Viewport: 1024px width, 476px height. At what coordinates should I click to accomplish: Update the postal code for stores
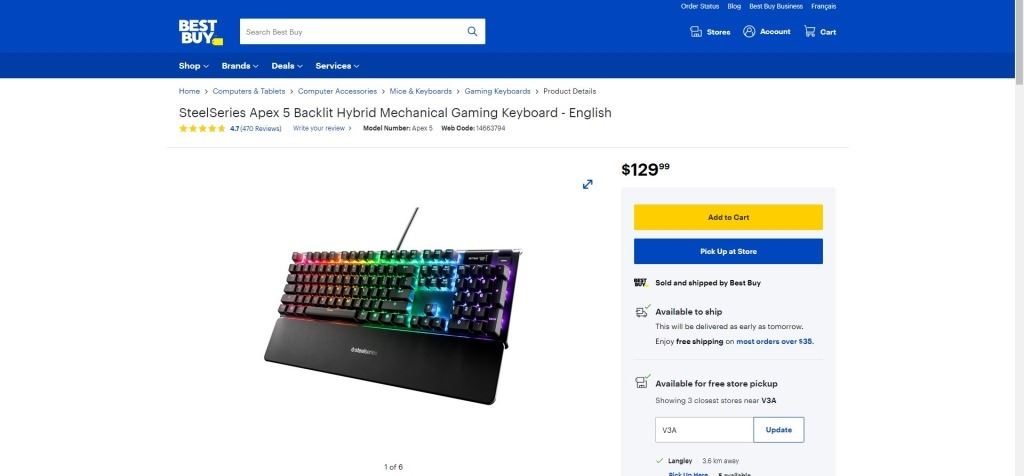click(x=778, y=430)
